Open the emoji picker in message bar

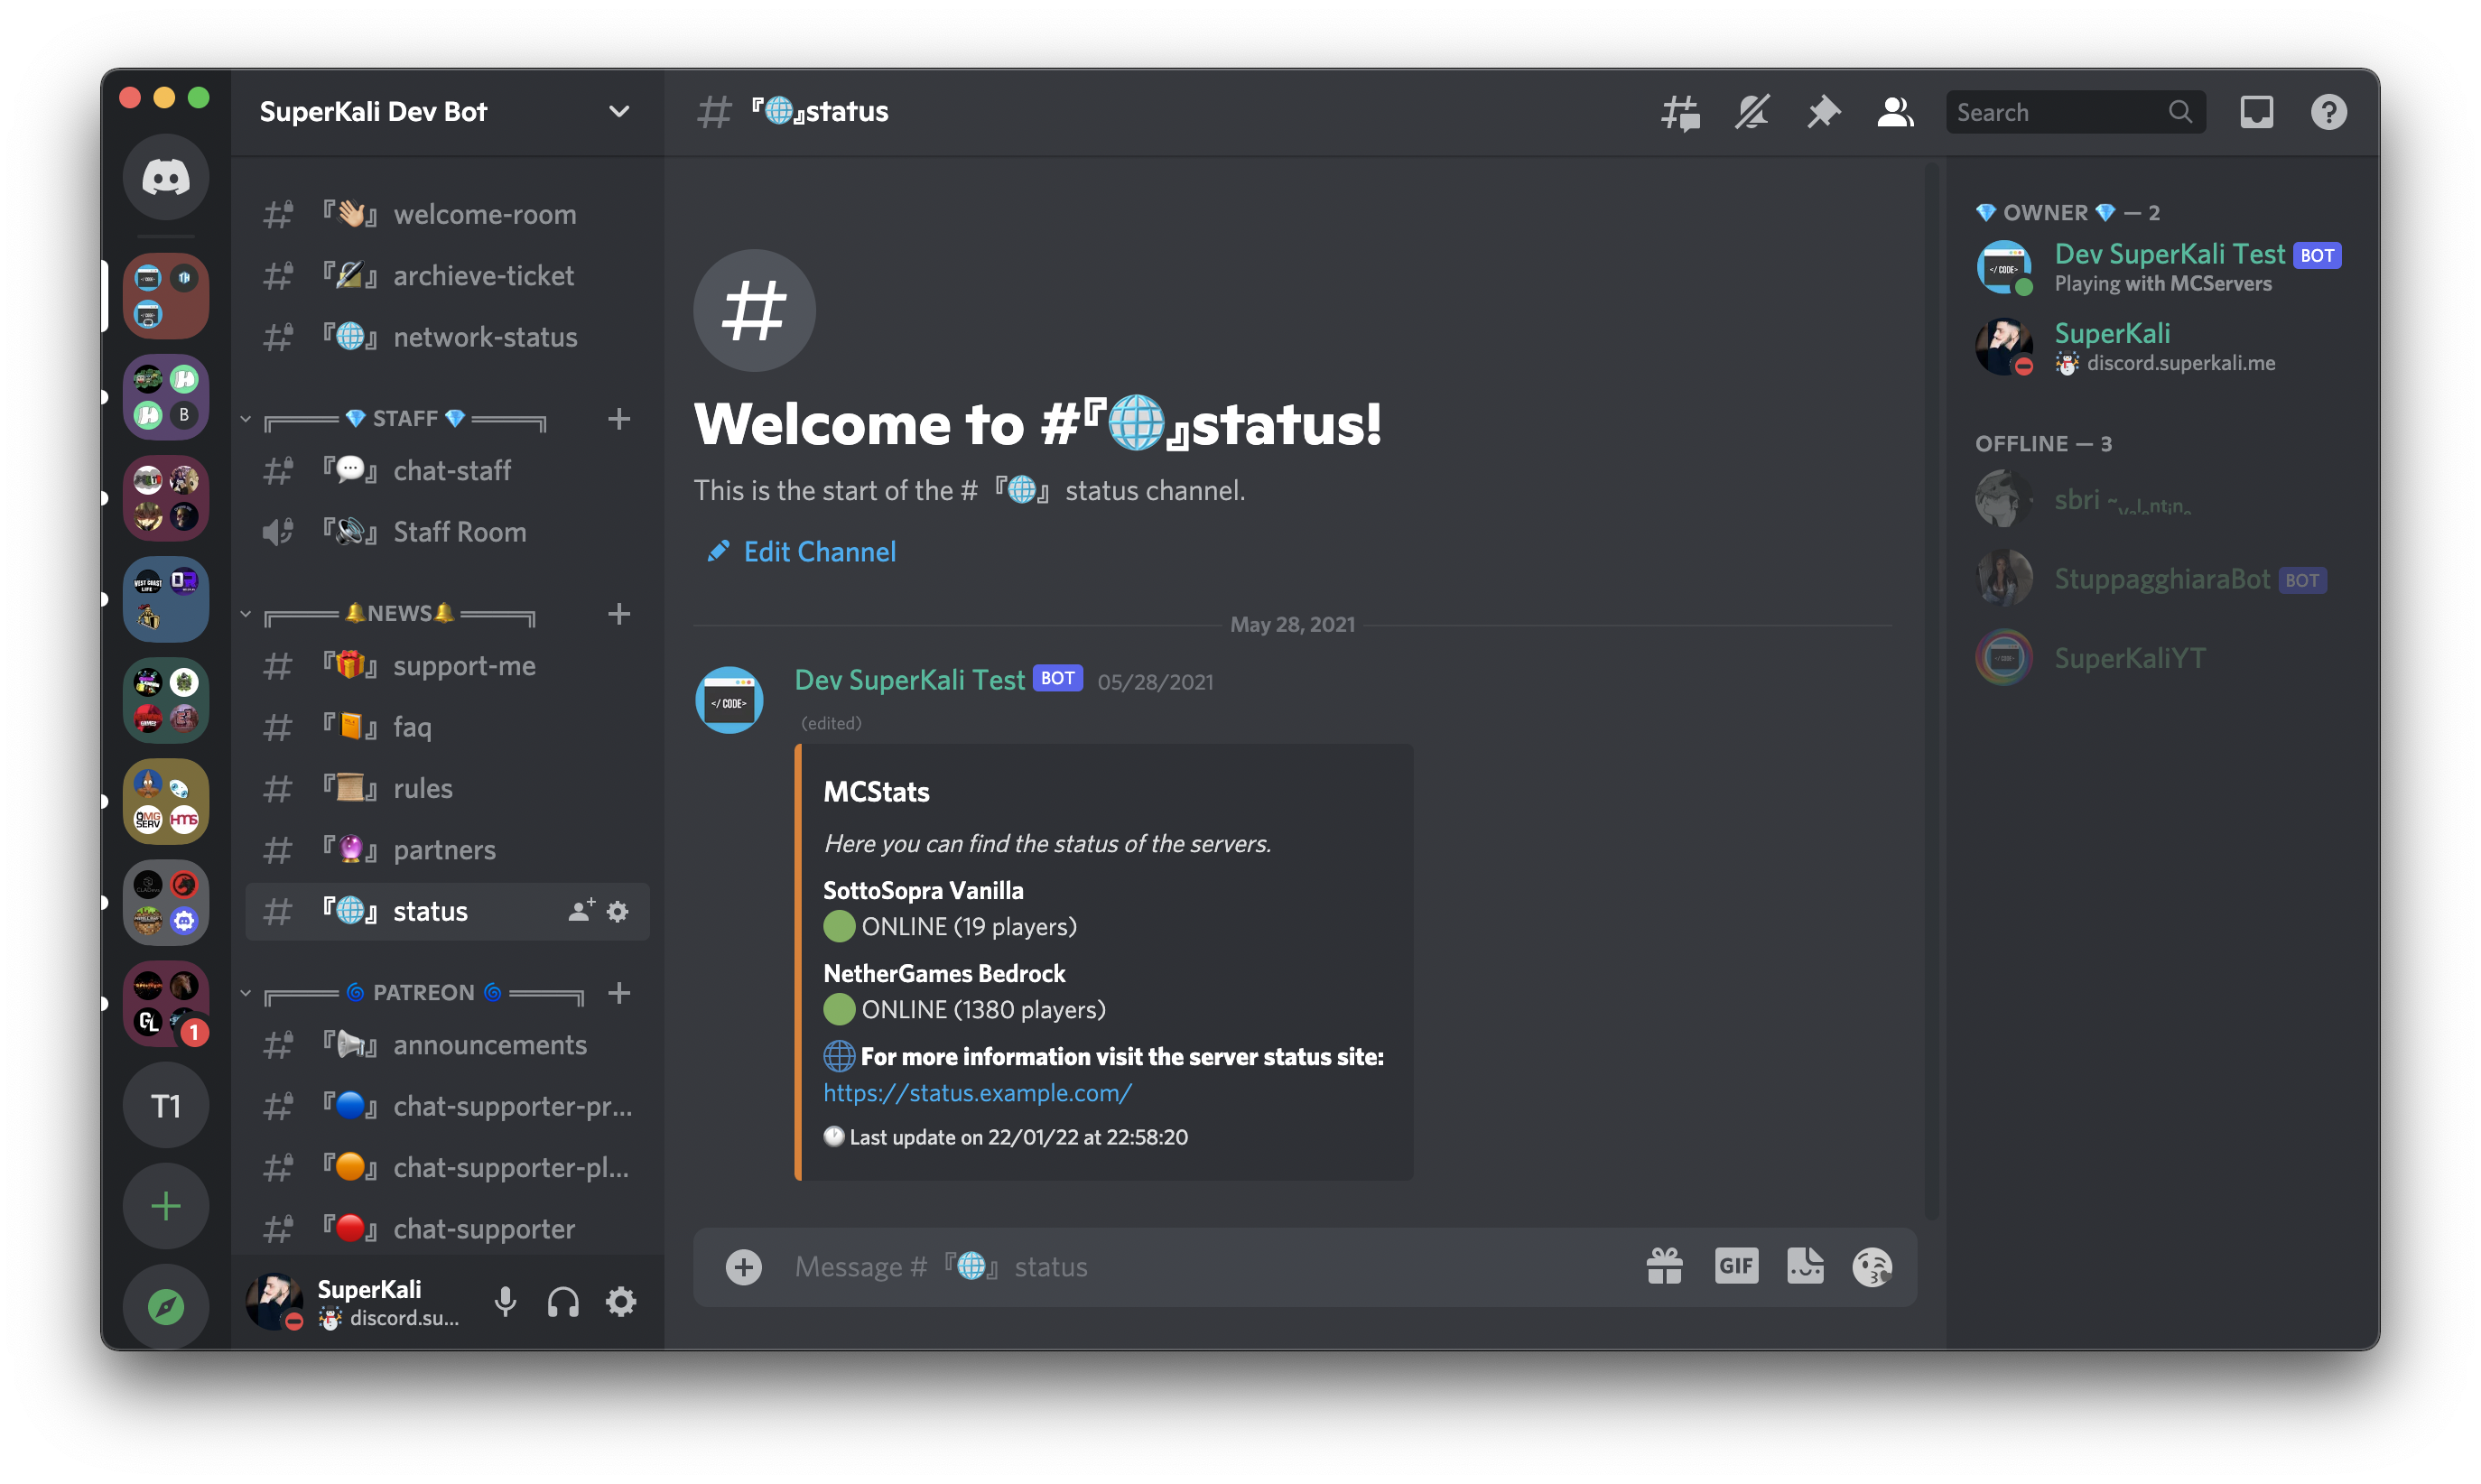(x=1872, y=1266)
